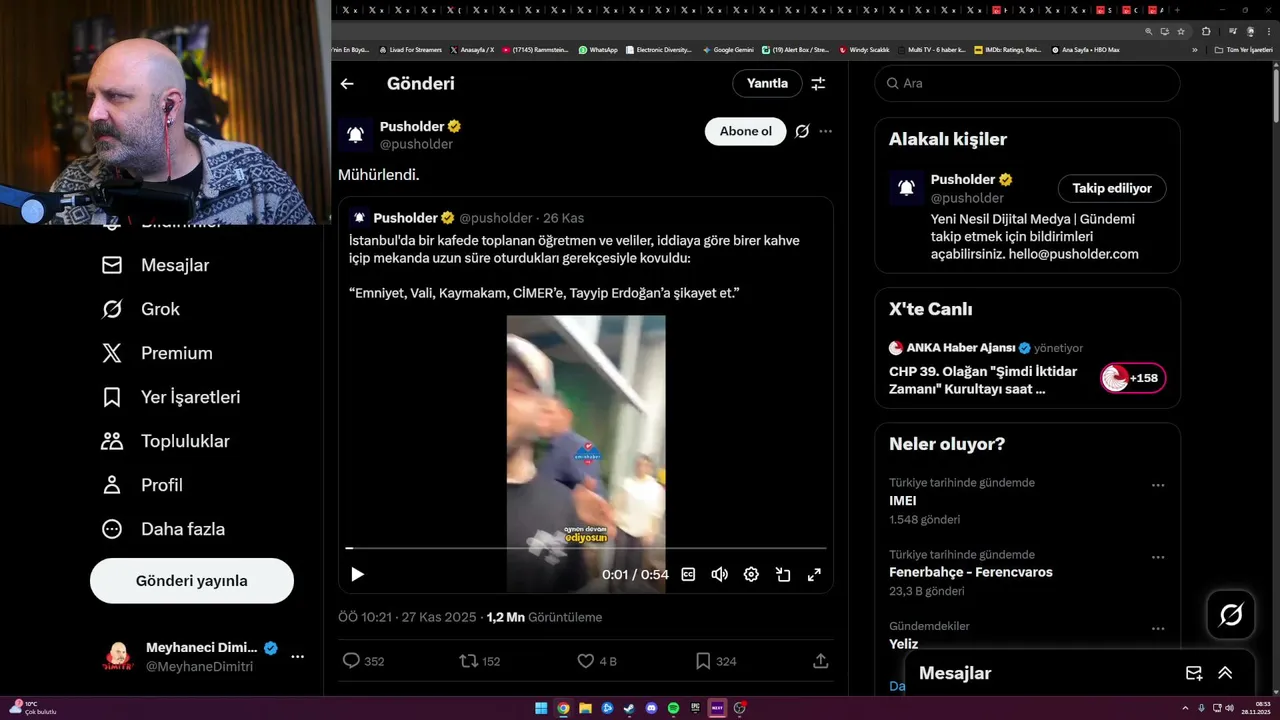This screenshot has width=1280, height=720.
Task: Mute the video volume icon
Action: (719, 574)
